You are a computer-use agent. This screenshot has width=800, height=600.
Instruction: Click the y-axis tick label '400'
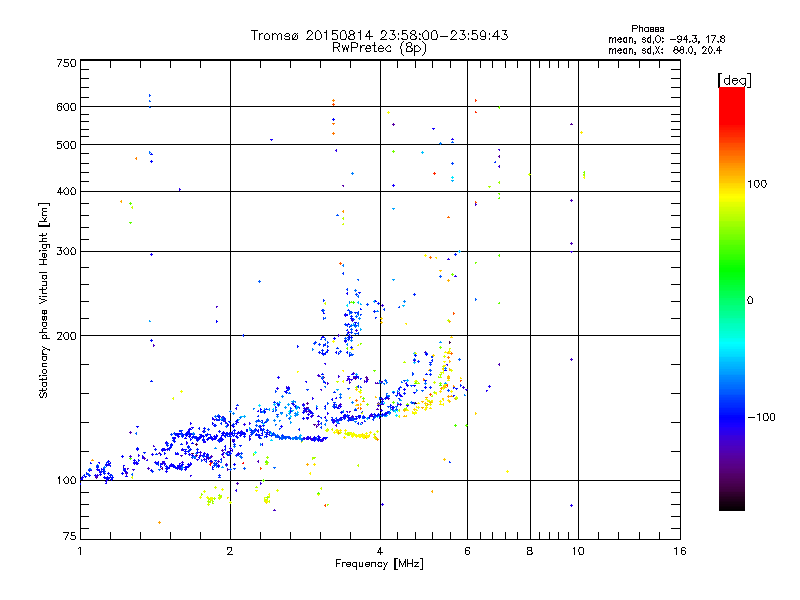(66, 191)
